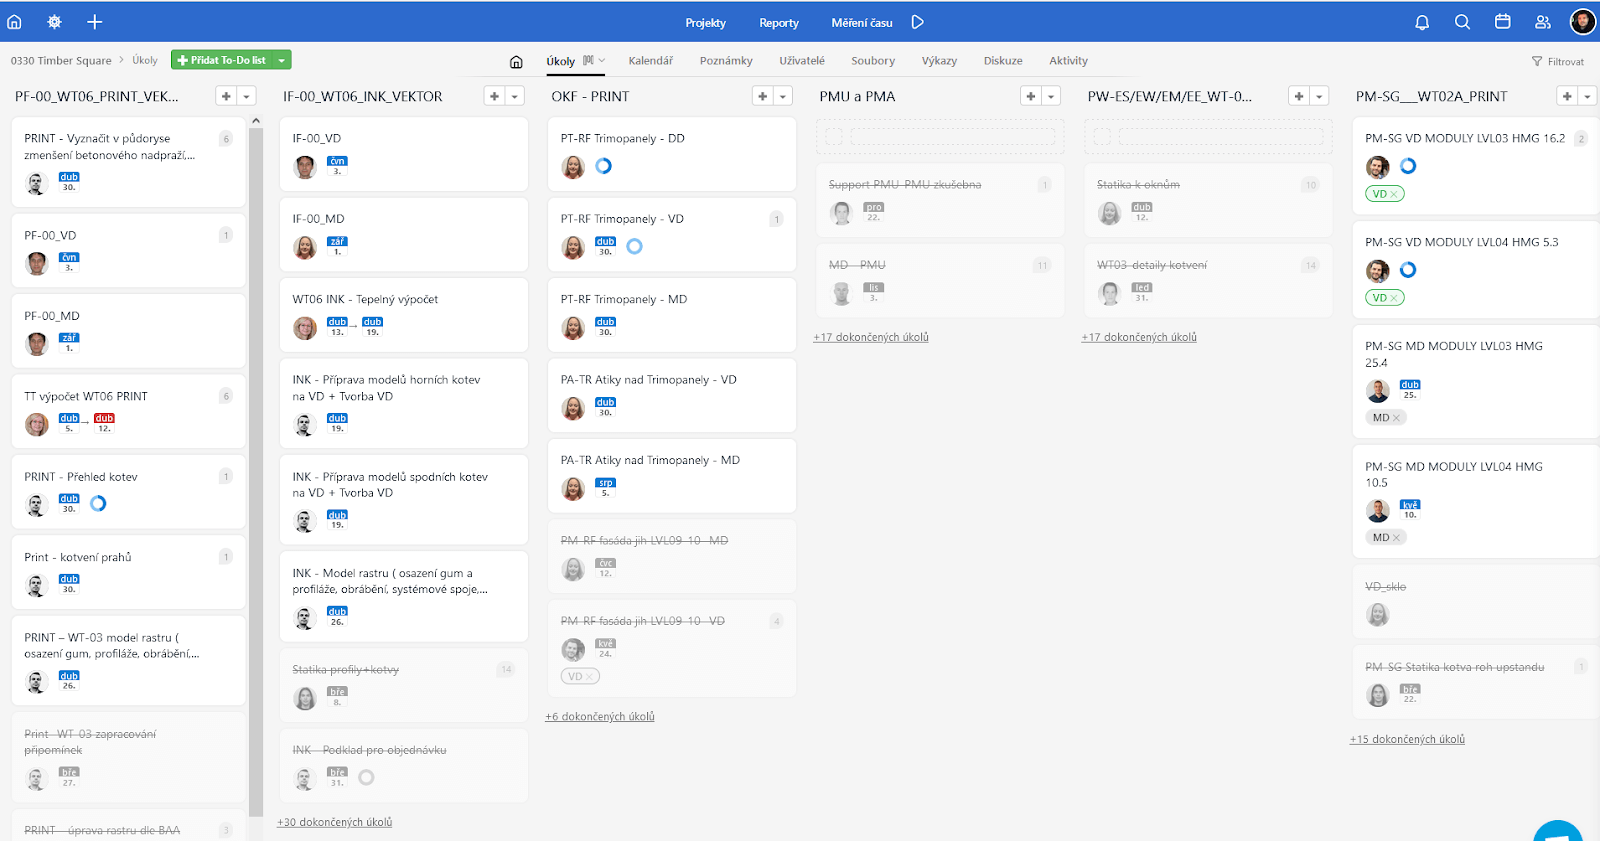Open PM-SG__WT02A_PRINT list options dropdown
Screen dimensions: 1600x841
pos(1587,96)
